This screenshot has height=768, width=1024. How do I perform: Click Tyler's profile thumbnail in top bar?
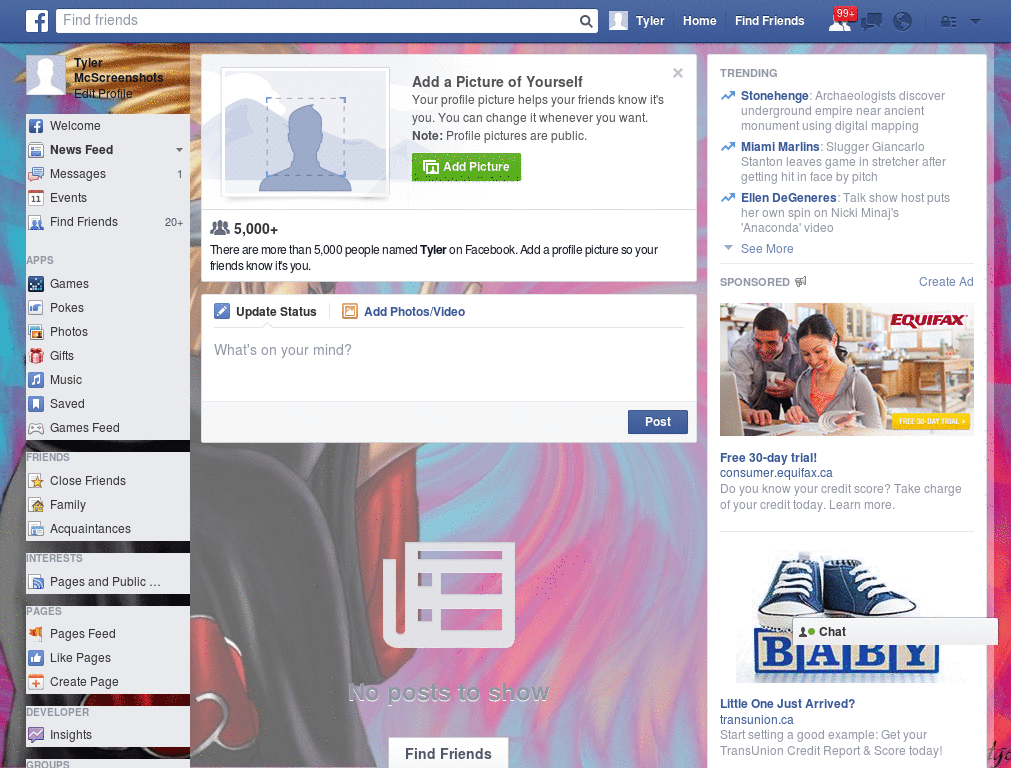point(618,21)
